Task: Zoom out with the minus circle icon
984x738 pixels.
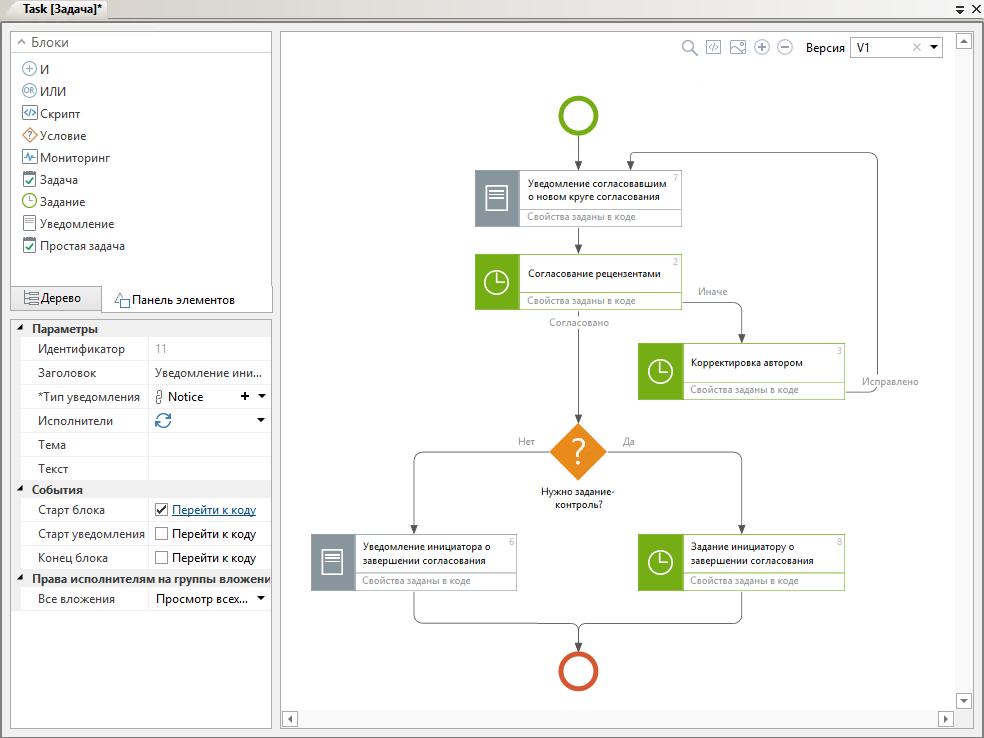Action: 785,48
